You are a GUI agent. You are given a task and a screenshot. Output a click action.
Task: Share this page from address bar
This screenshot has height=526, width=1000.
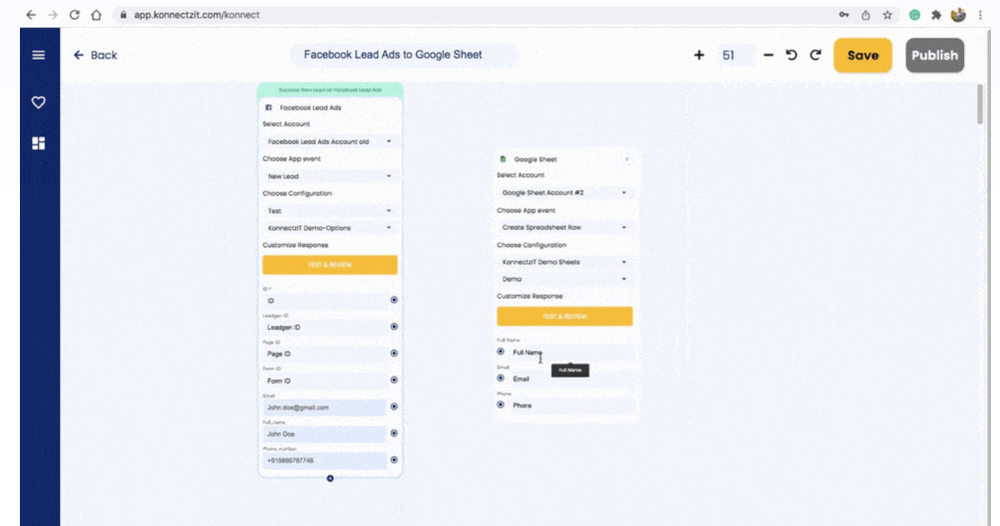point(865,15)
